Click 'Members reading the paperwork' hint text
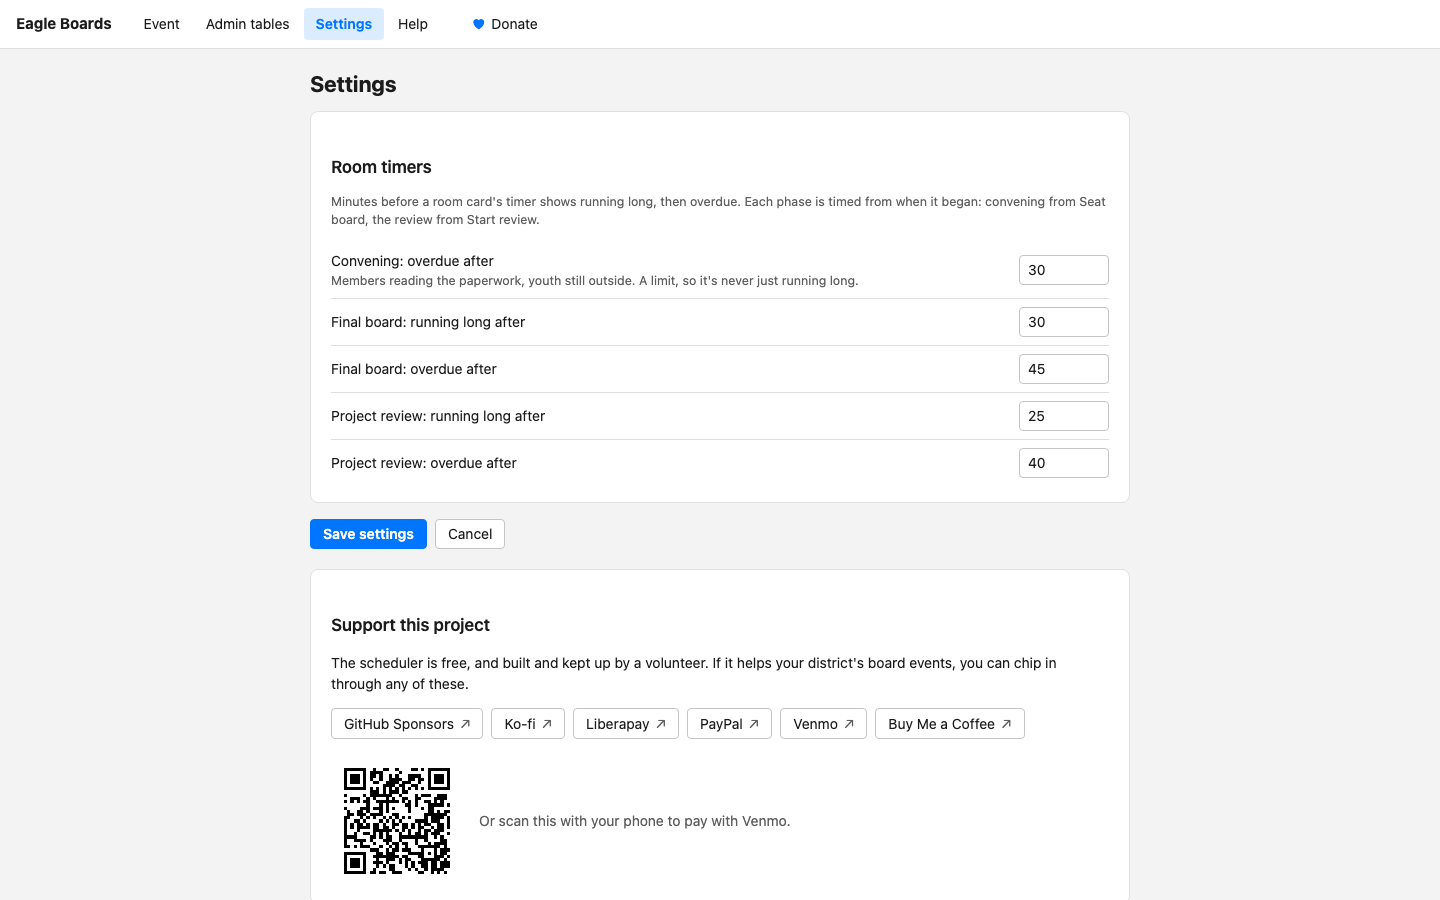This screenshot has width=1440, height=900. click(x=595, y=281)
